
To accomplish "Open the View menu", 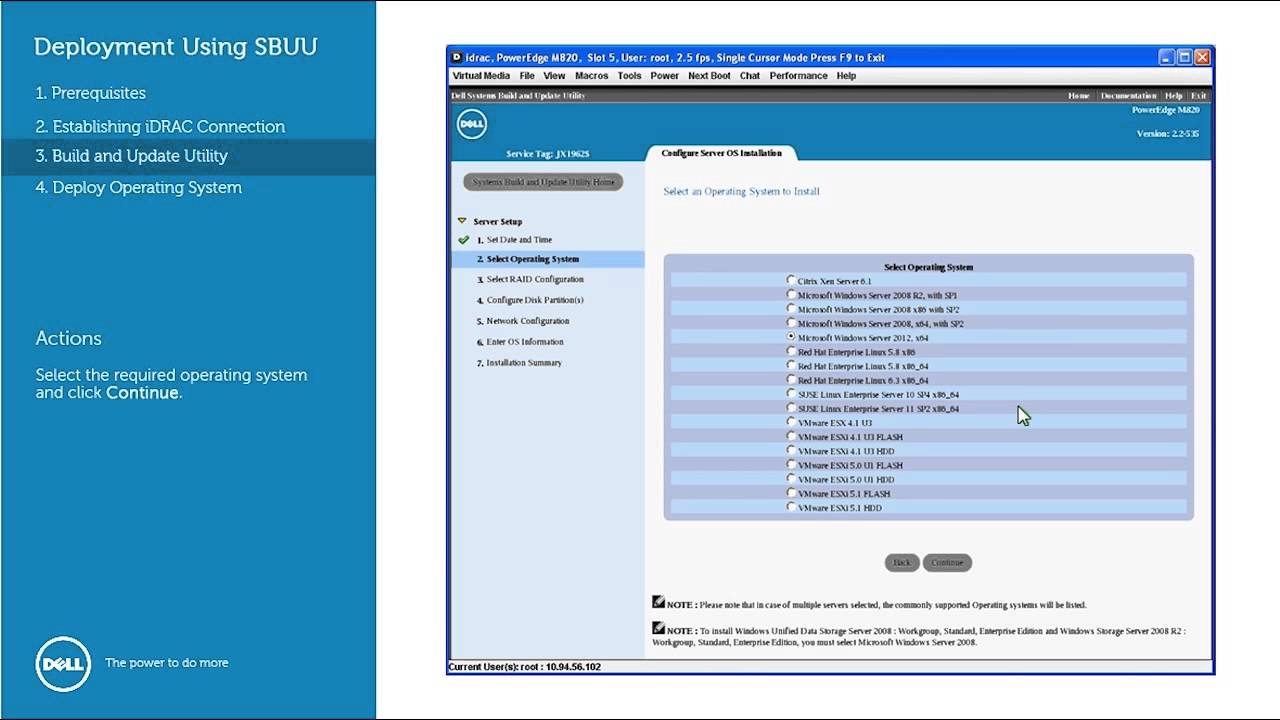I will tap(554, 76).
